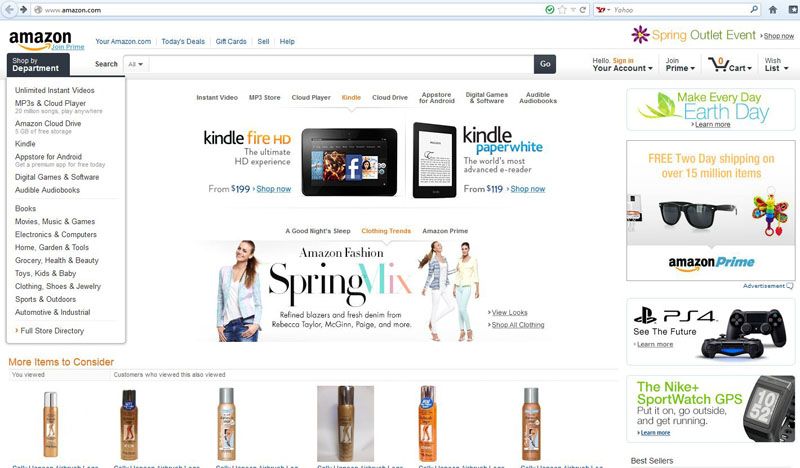The height and width of the screenshot is (468, 800).
Task: Click the bookmark star icon in address bar
Action: pos(562,10)
